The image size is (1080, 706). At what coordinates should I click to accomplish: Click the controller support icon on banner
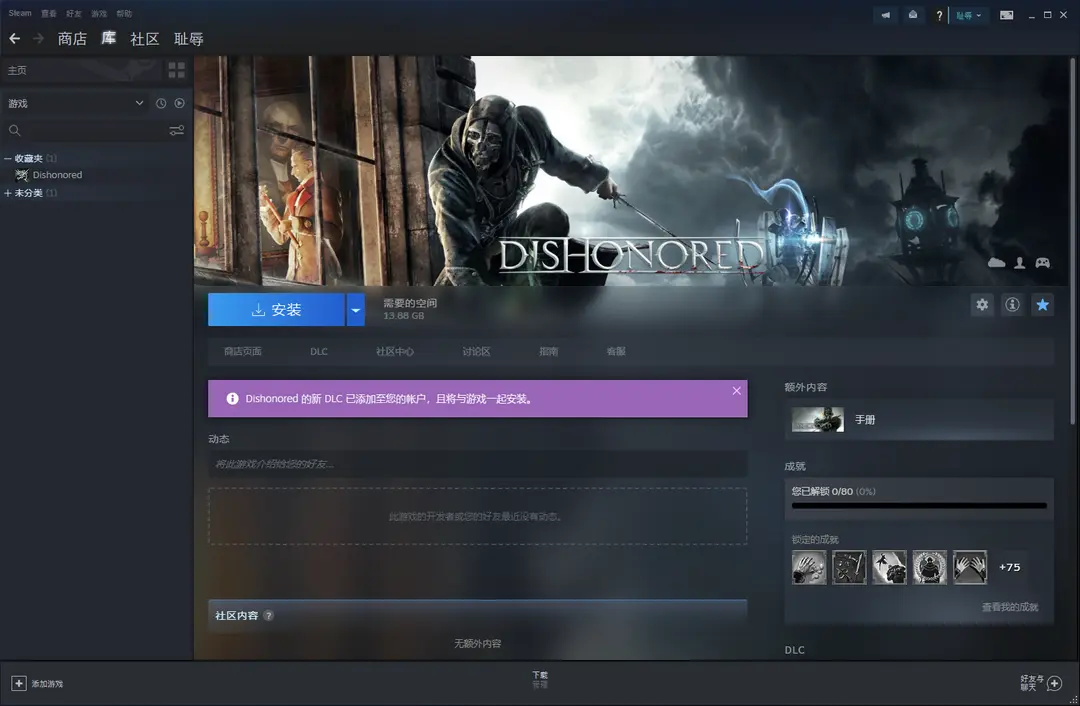click(1043, 262)
